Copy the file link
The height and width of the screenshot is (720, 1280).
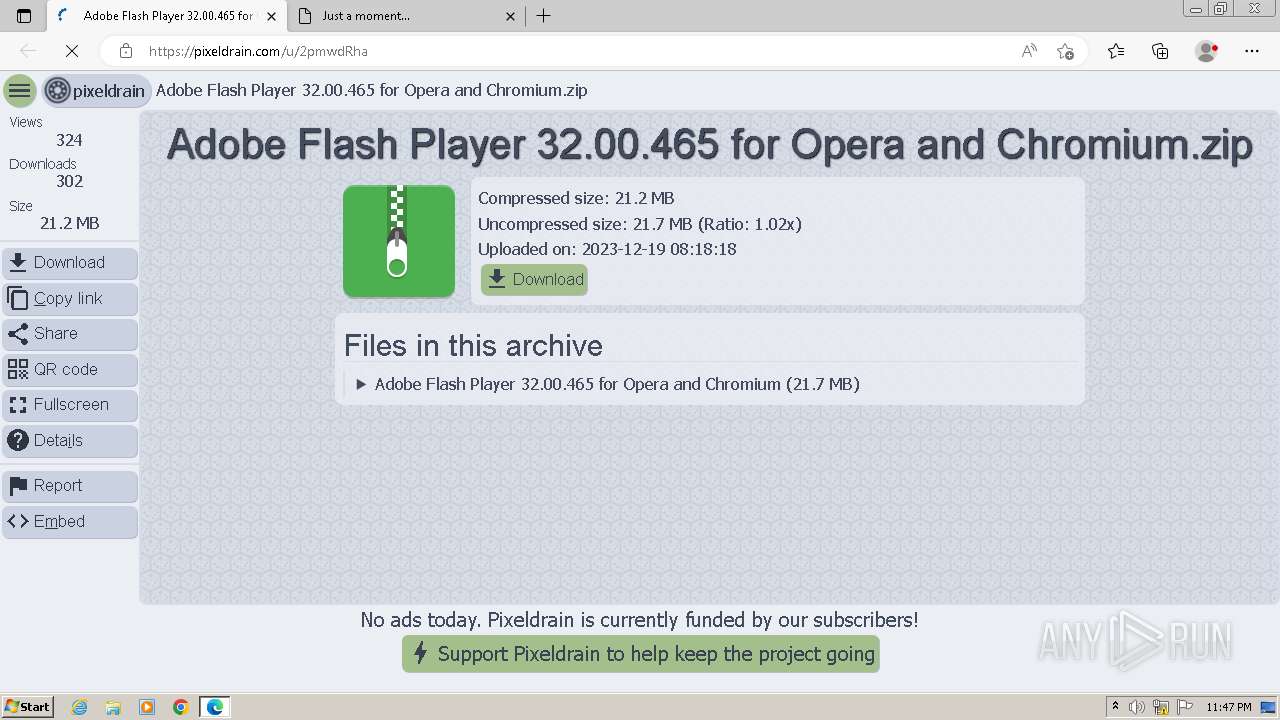coord(70,298)
